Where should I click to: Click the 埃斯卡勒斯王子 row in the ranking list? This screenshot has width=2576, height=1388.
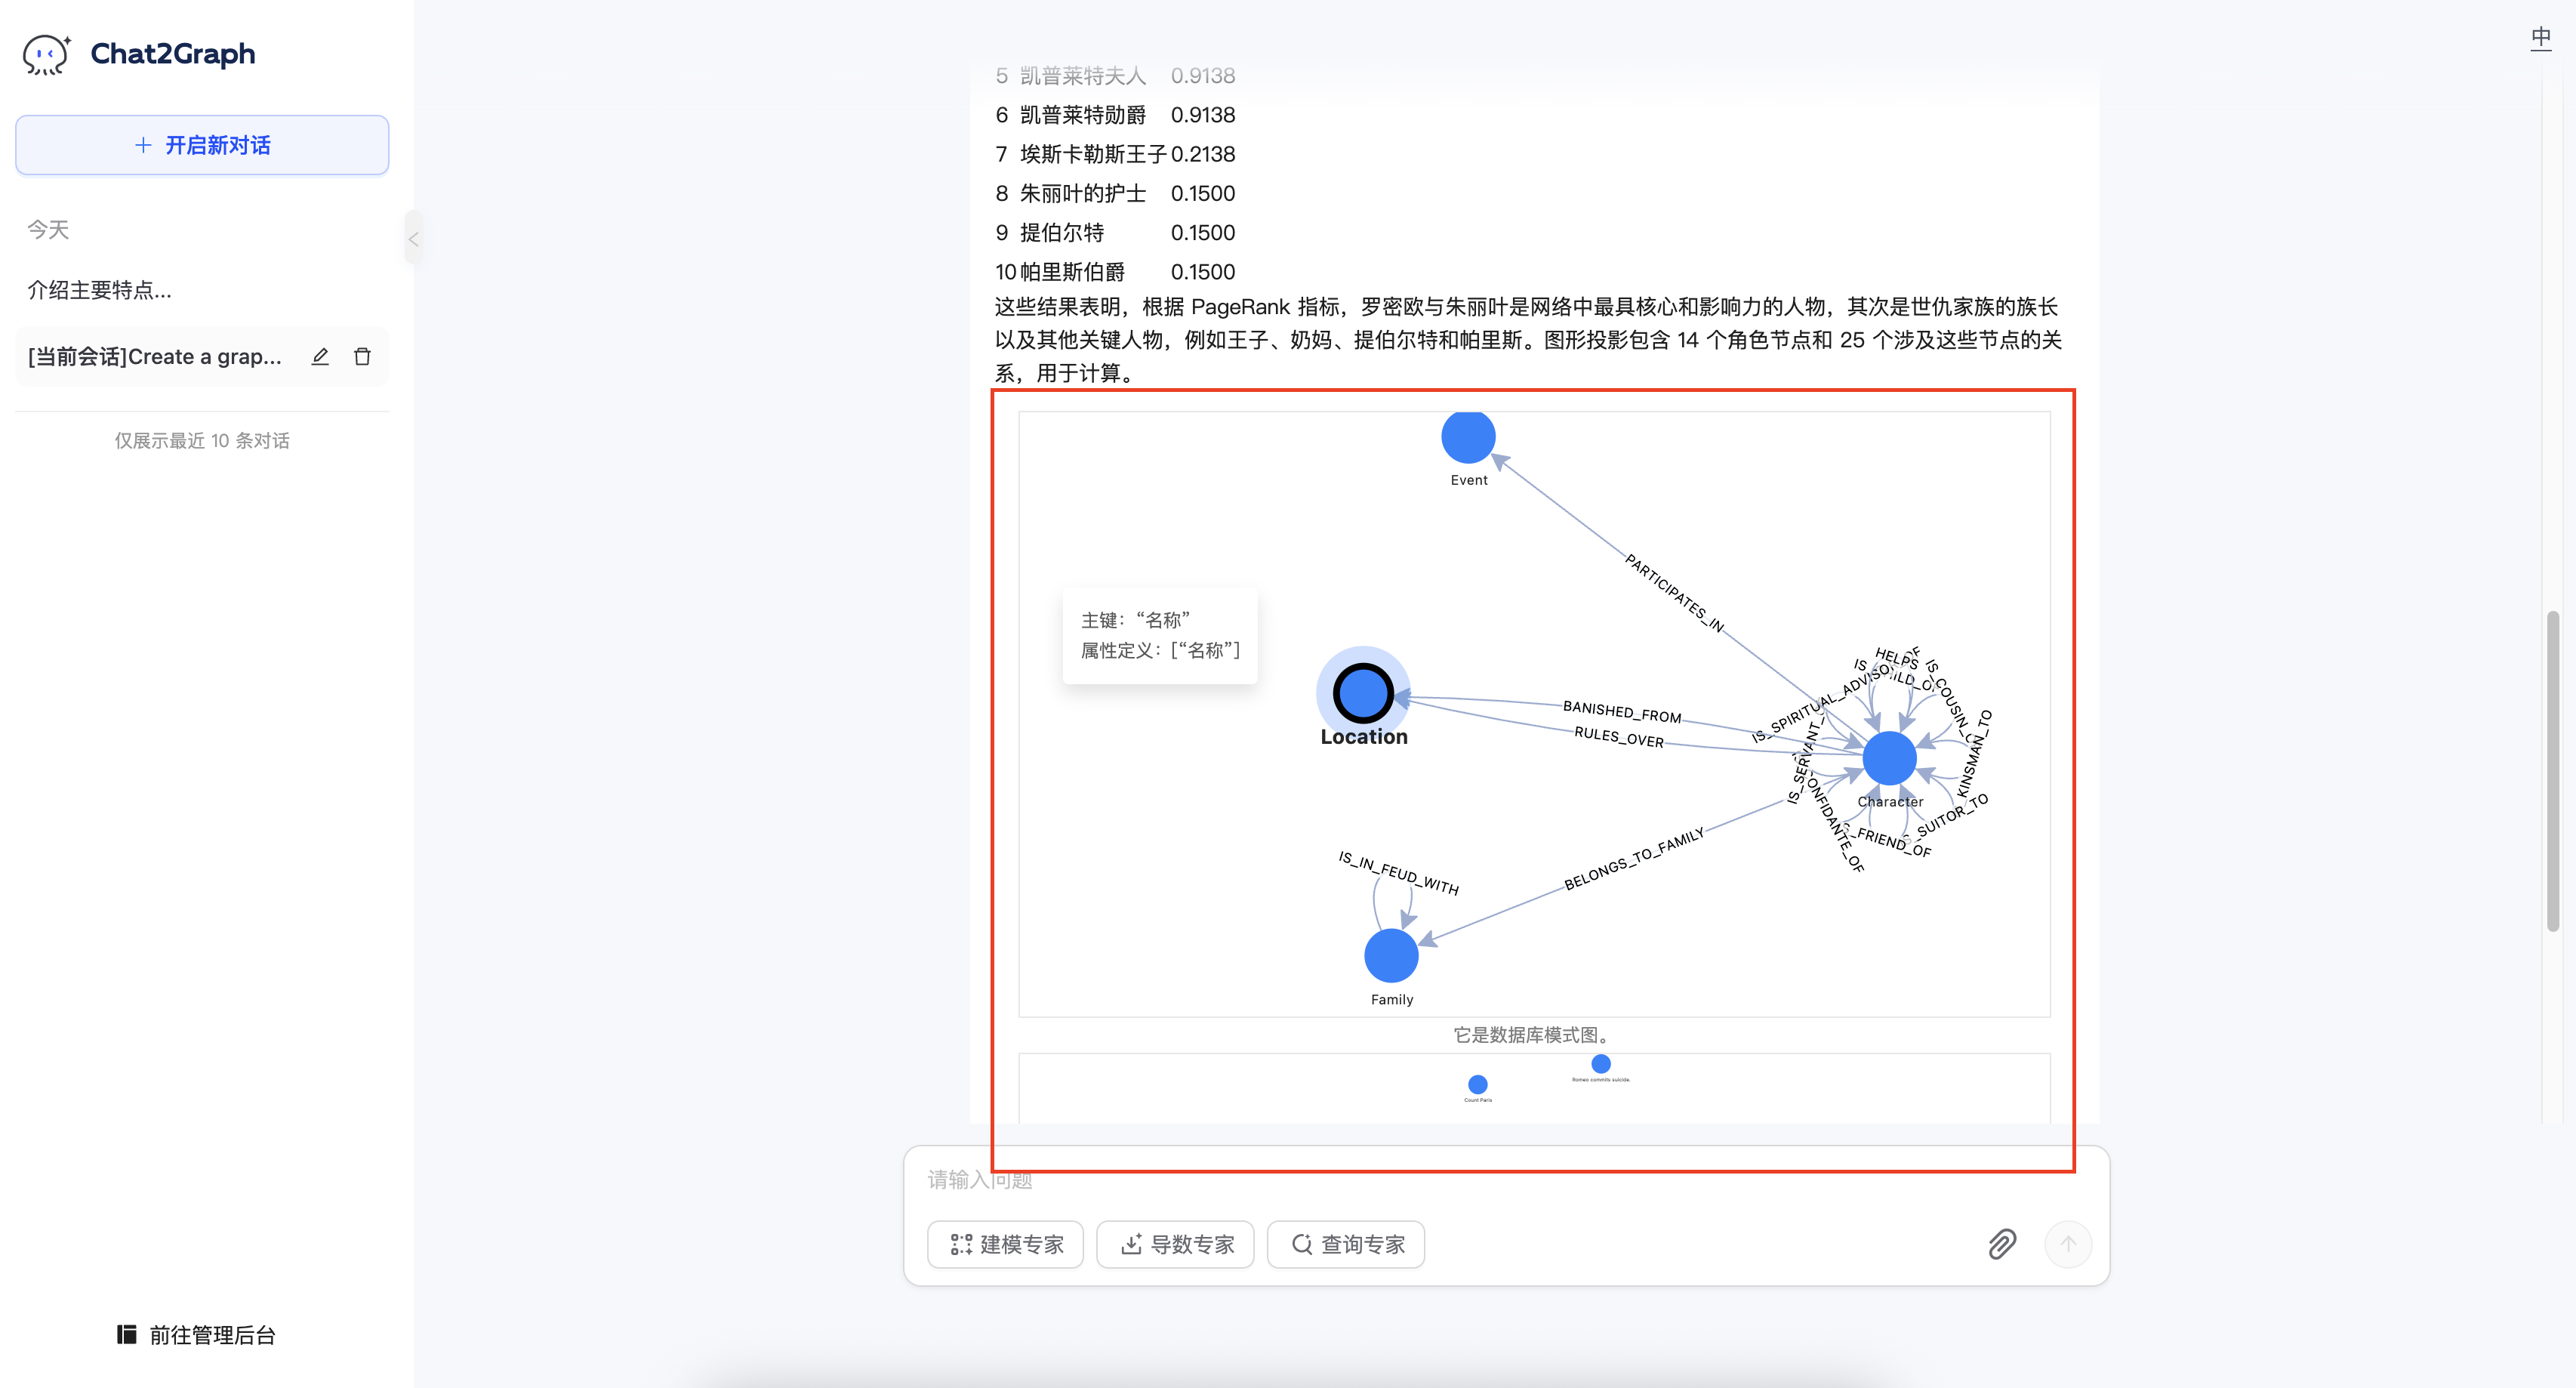[x=1115, y=154]
